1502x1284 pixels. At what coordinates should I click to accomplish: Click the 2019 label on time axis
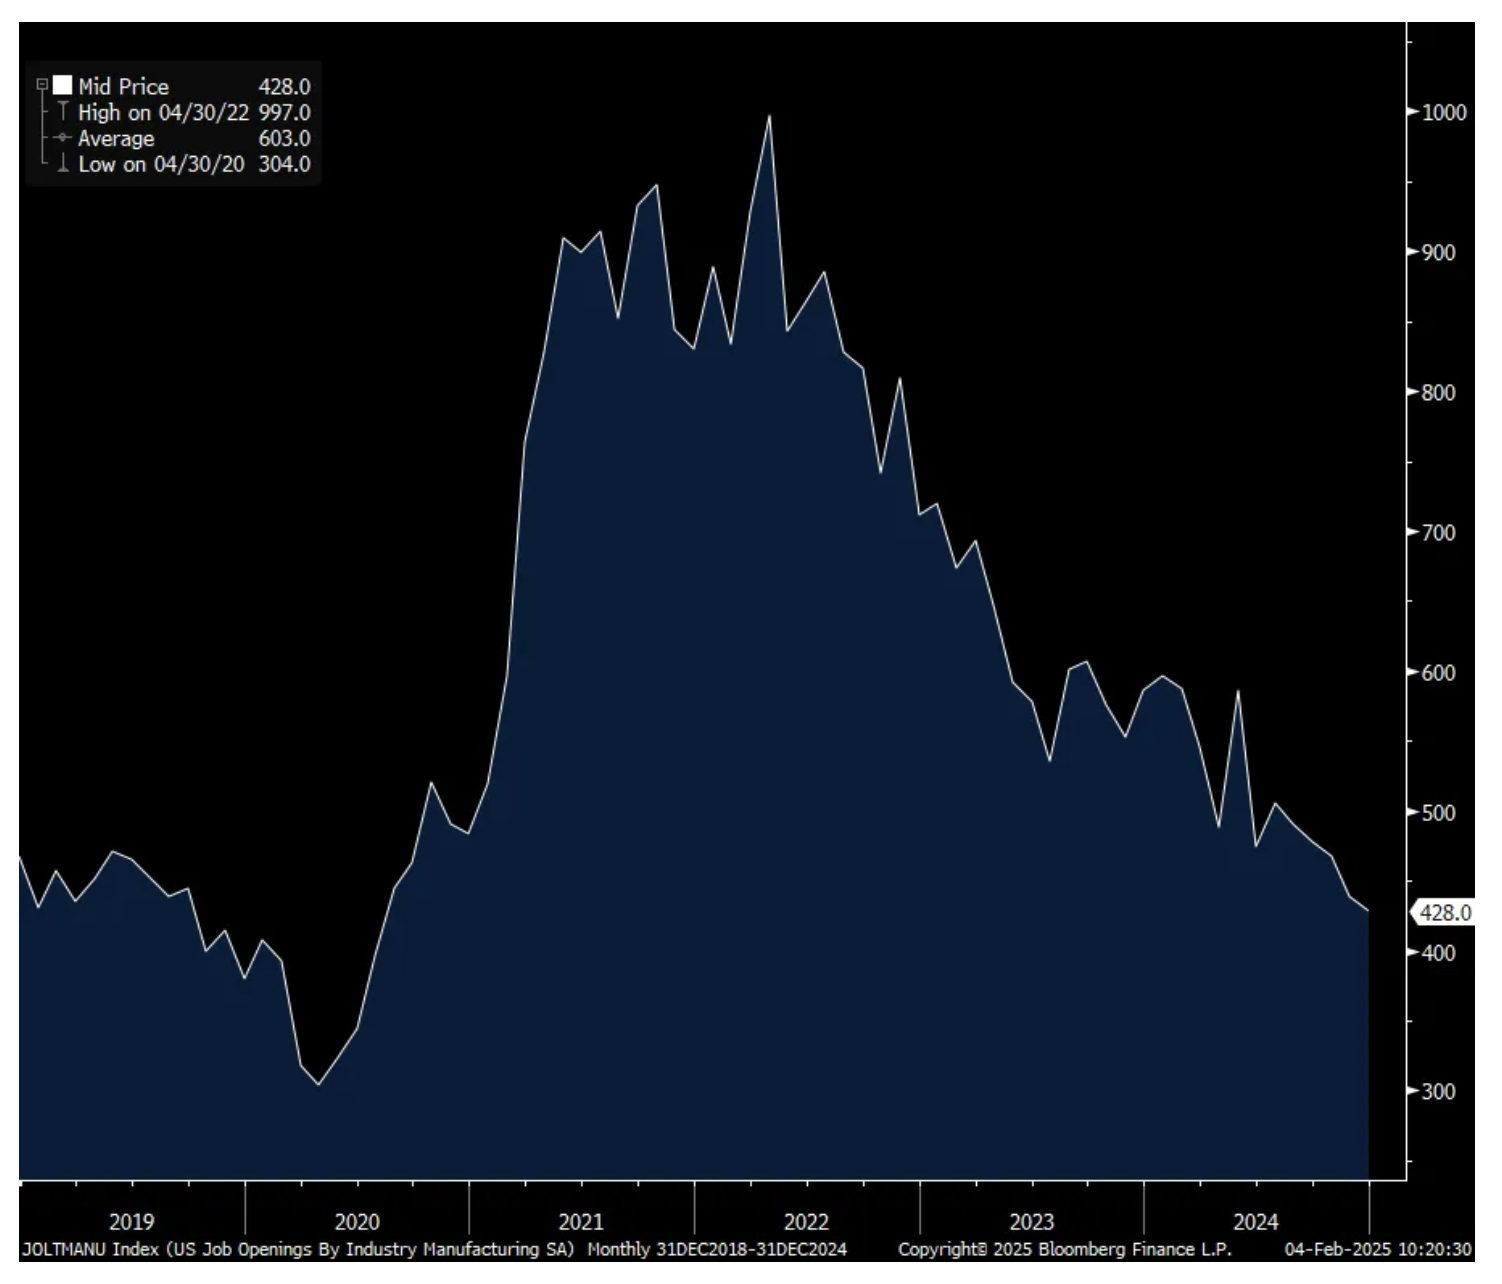[131, 1222]
